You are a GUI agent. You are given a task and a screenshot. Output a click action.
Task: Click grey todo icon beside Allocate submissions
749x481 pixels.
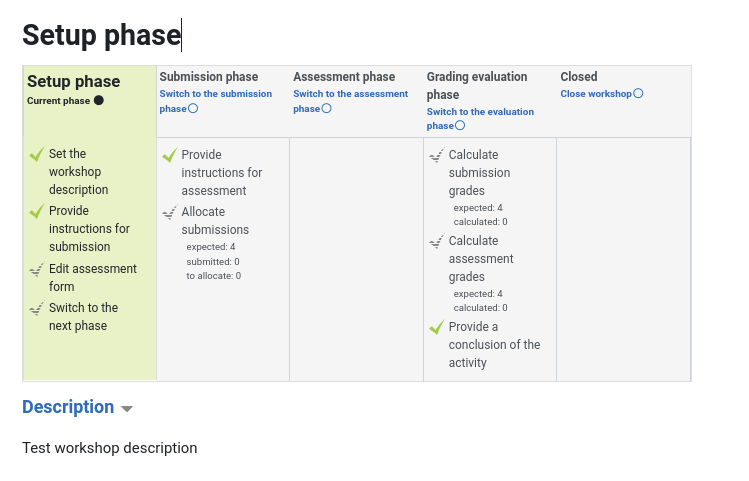pos(170,212)
